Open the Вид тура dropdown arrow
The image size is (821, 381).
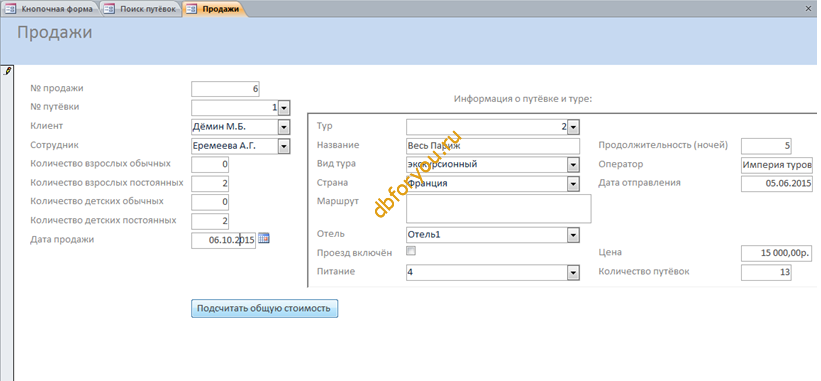(x=573, y=165)
